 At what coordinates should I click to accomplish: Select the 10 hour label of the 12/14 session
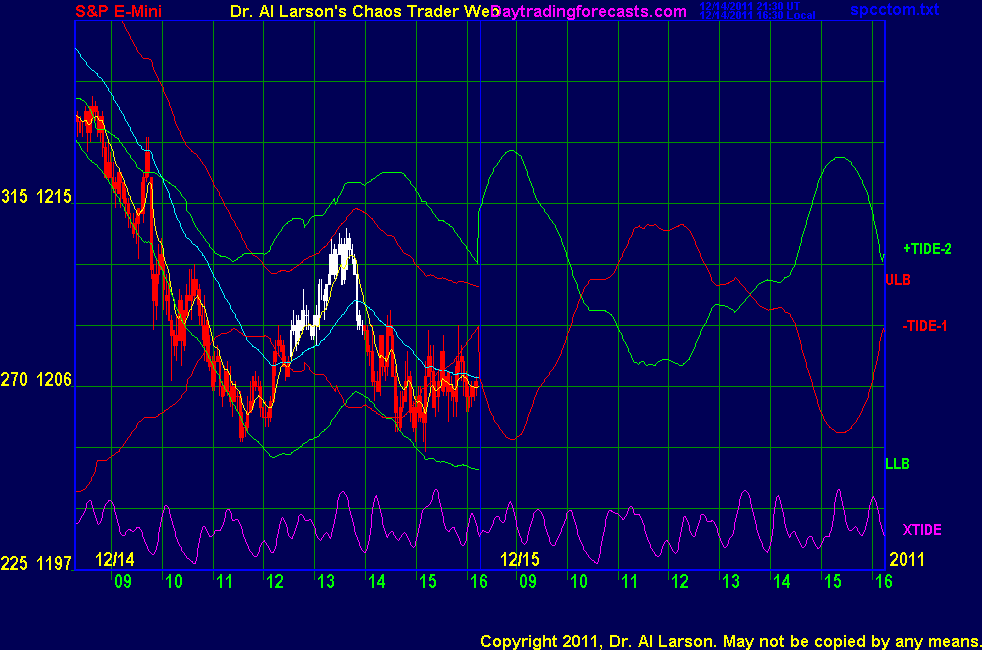click(x=173, y=582)
